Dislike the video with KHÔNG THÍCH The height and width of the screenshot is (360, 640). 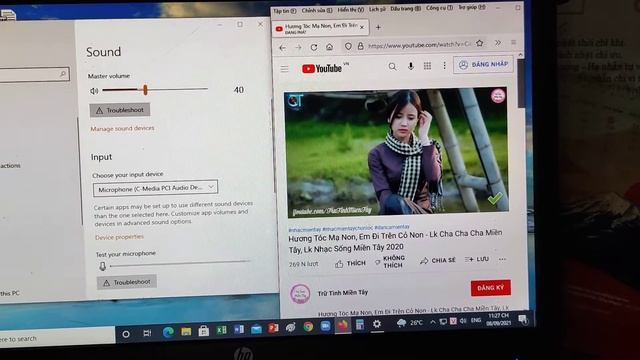click(x=390, y=262)
